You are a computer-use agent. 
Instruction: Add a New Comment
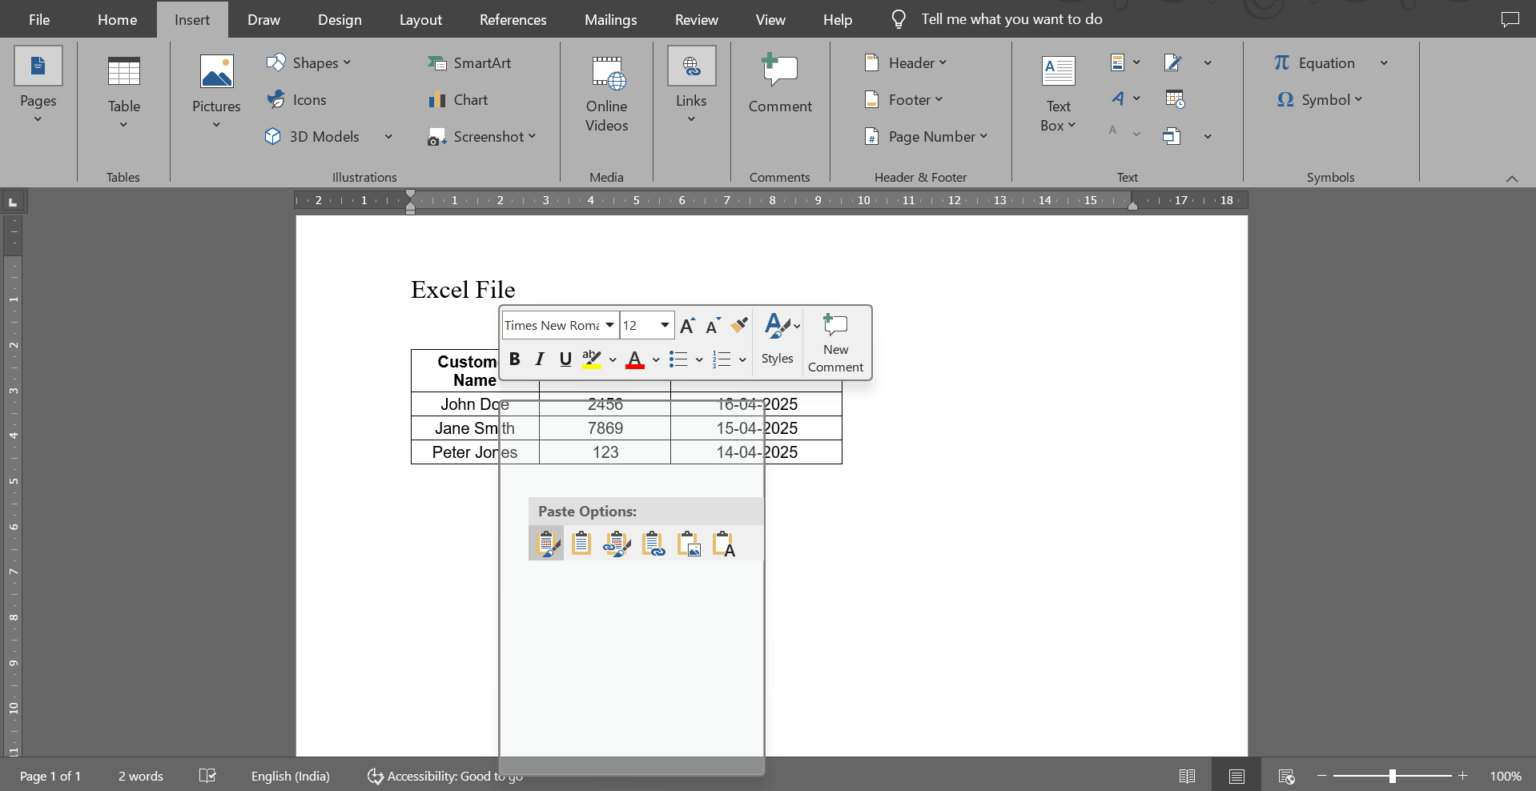pyautogui.click(x=835, y=342)
